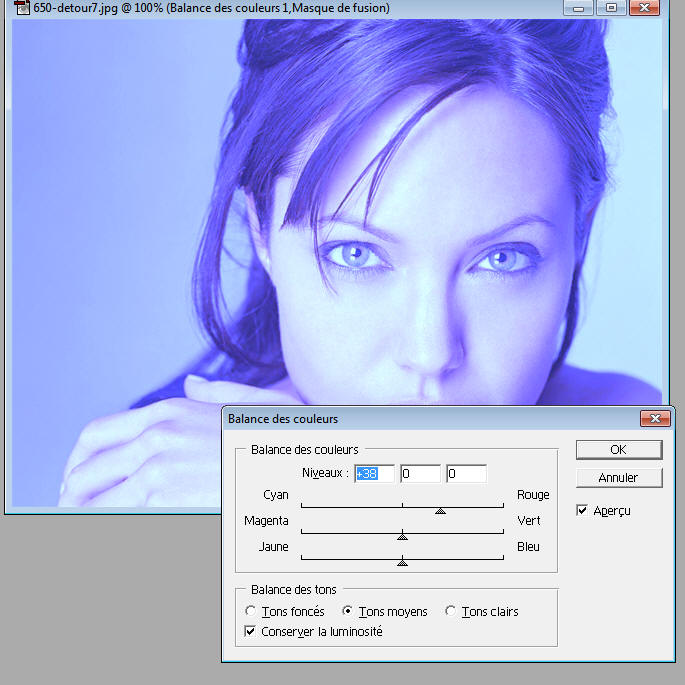
Task: Click the 'Cyan' label
Action: 276,495
